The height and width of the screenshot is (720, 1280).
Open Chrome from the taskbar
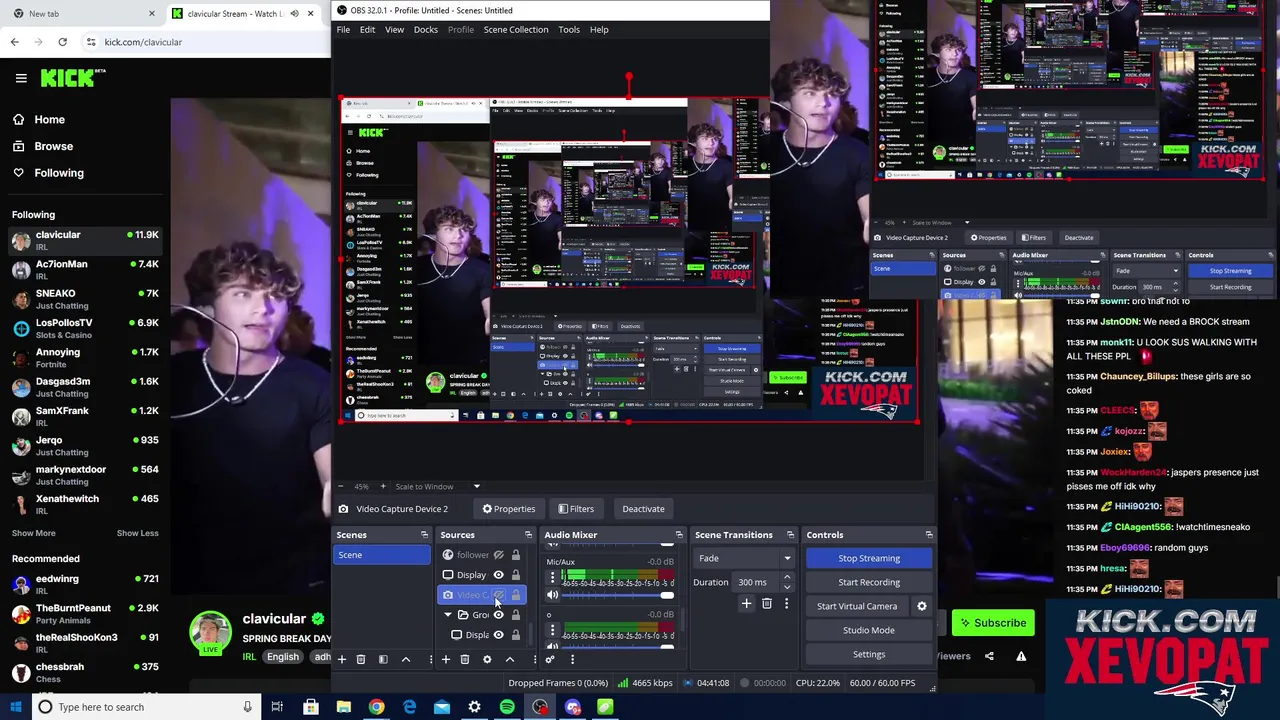(376, 707)
